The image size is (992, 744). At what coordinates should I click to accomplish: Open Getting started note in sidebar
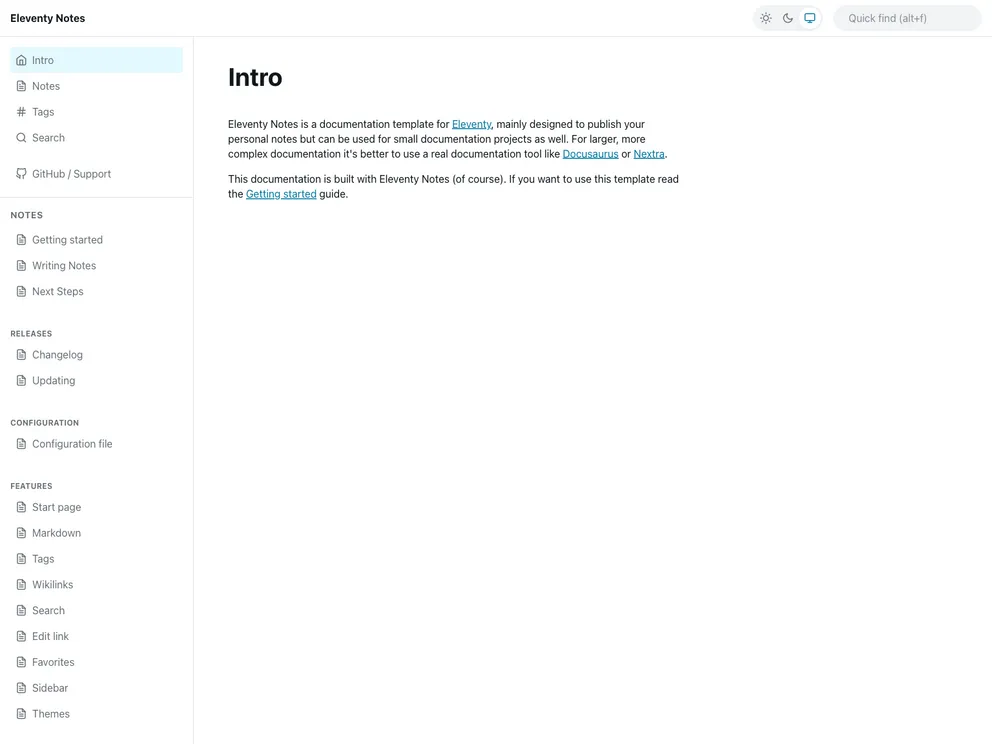97,240
